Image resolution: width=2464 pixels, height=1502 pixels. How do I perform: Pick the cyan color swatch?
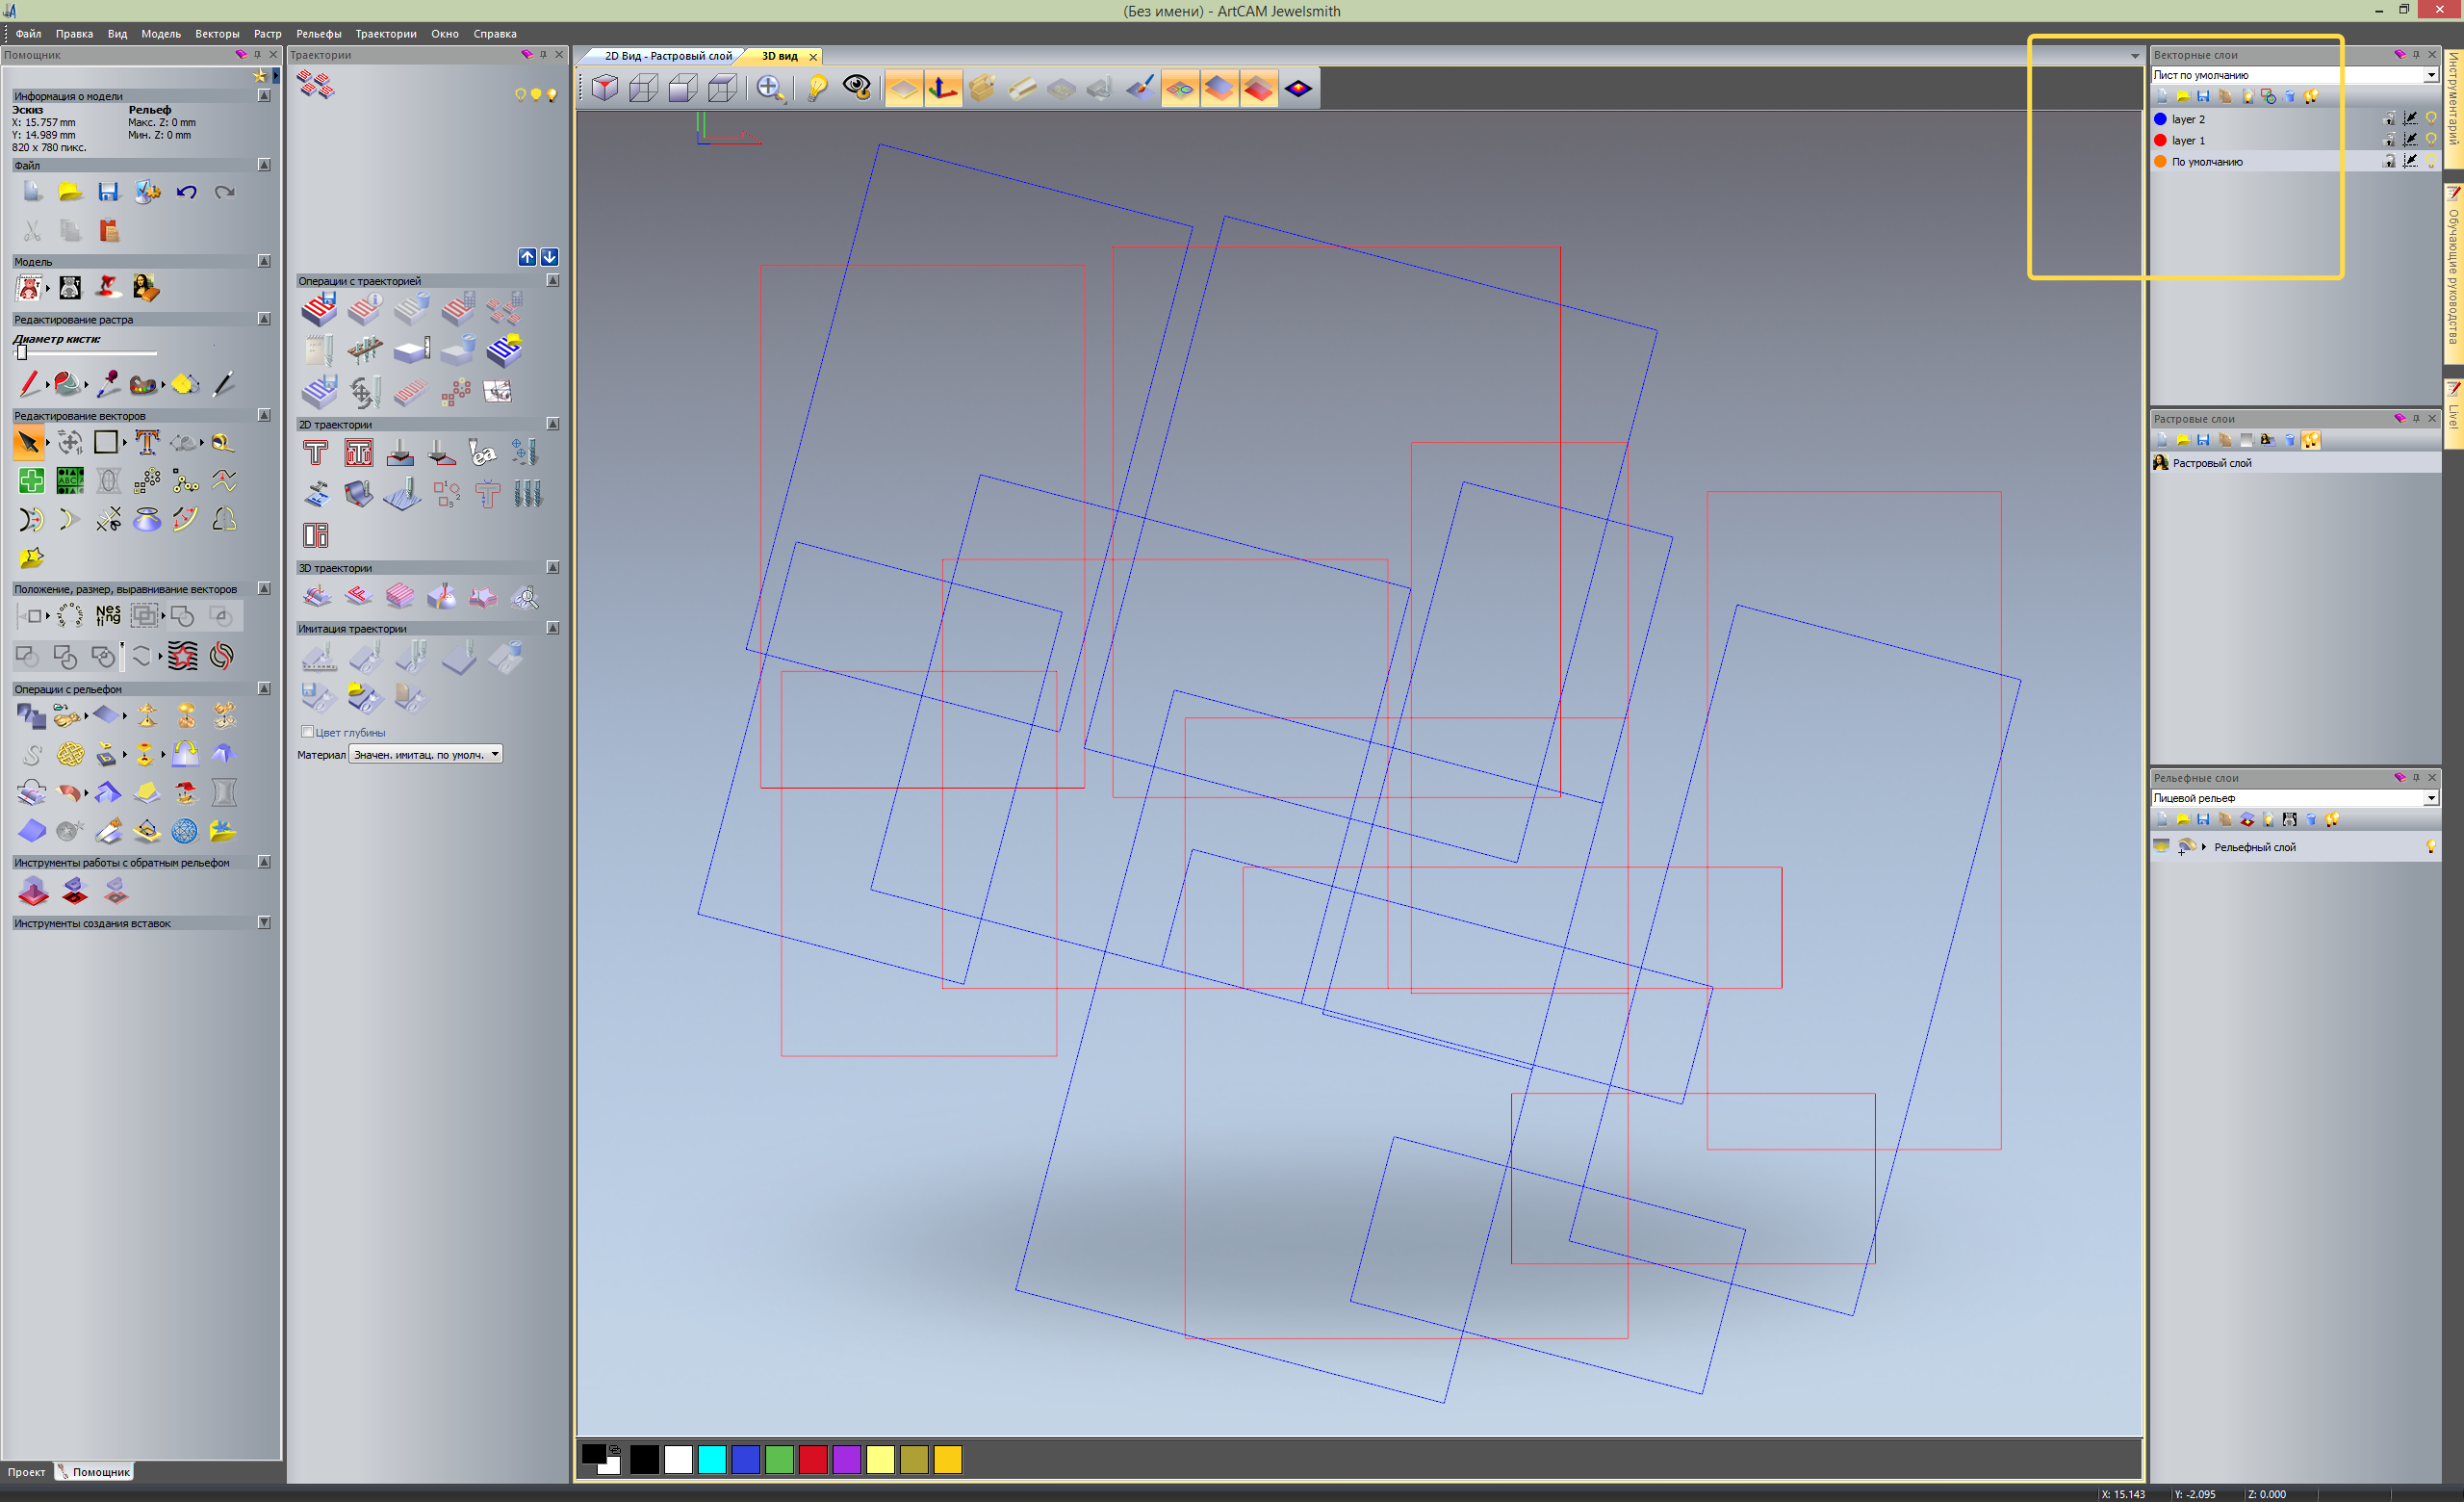[712, 1460]
